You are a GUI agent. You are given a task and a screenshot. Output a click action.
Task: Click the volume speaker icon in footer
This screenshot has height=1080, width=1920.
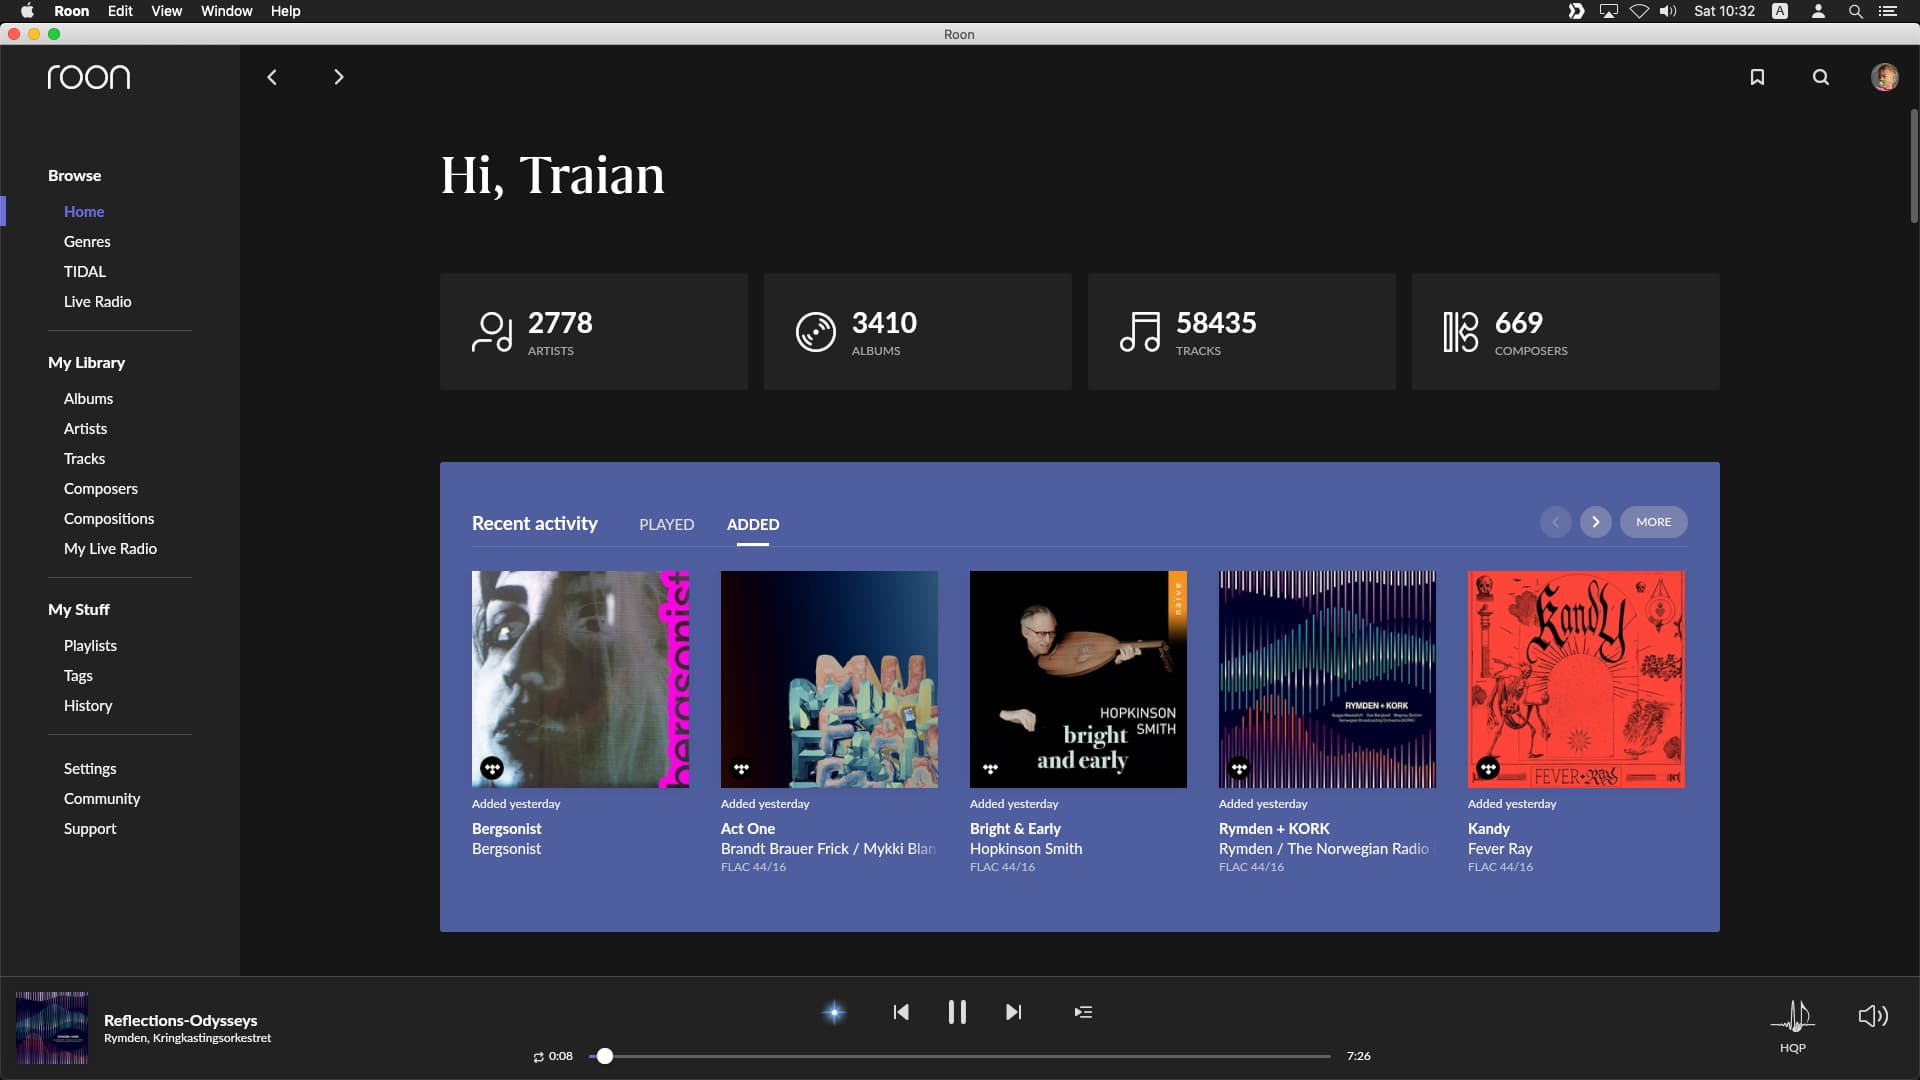click(x=1872, y=1016)
